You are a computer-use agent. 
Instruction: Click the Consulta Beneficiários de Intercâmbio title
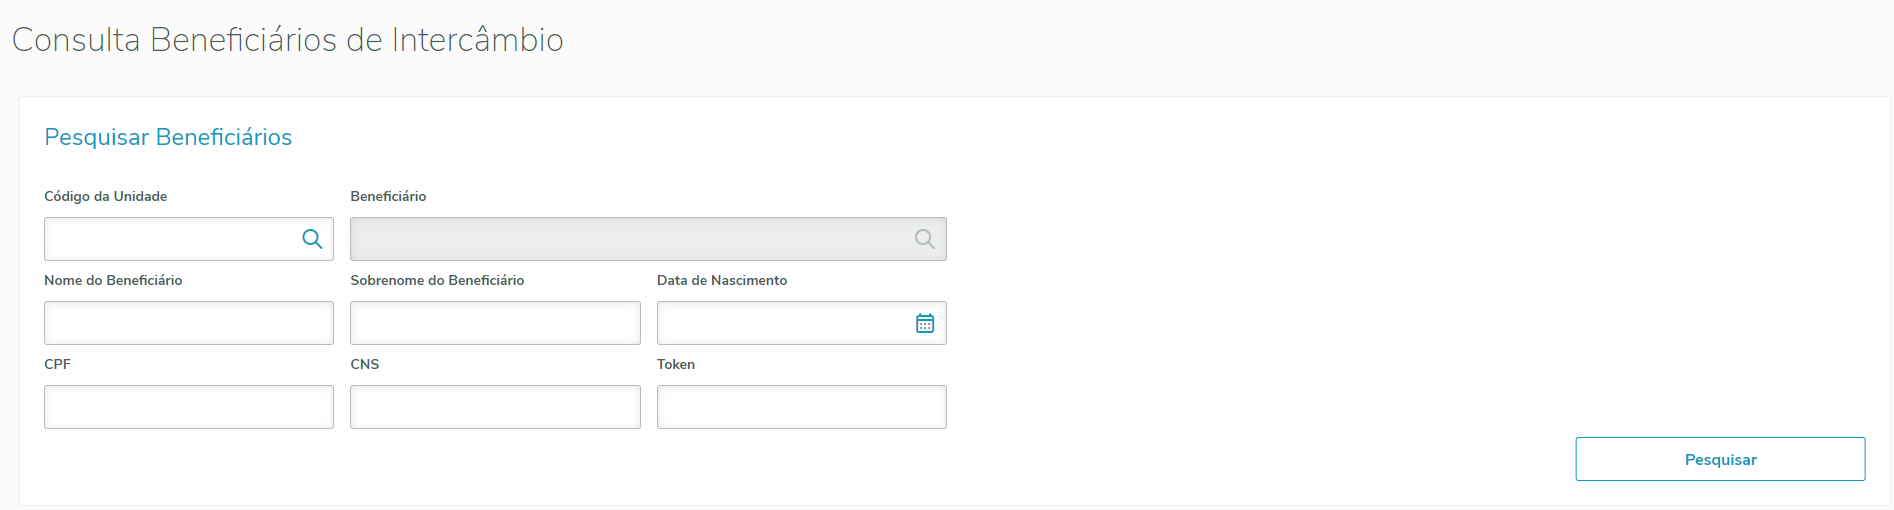(287, 40)
